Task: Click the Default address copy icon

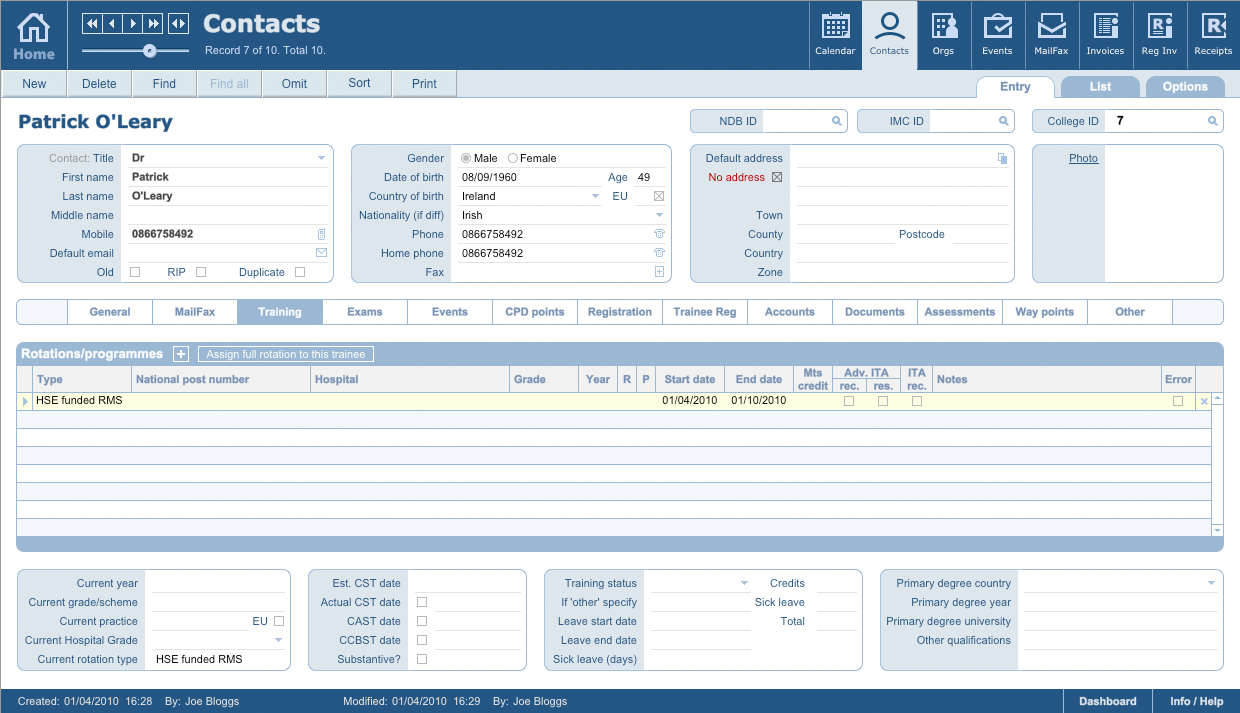Action: 1002,158
